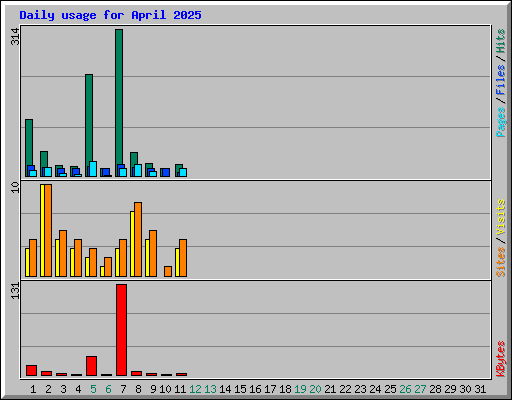This screenshot has height=400, width=512.
Task: Select the red KBytes bar for day 7
Action: 121,330
